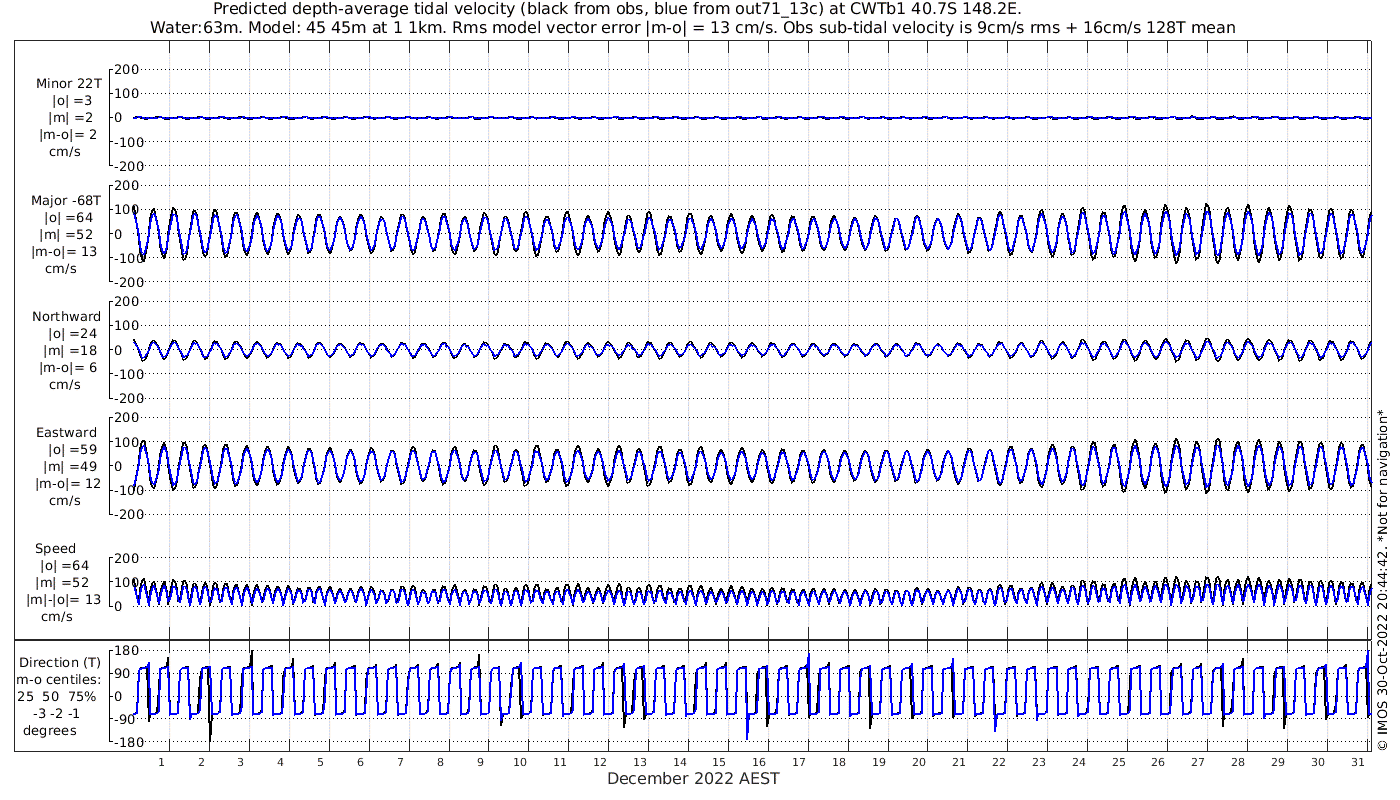Click the '180' tick of Direction axis
1400x800 pixels.
pyautogui.click(x=125, y=651)
